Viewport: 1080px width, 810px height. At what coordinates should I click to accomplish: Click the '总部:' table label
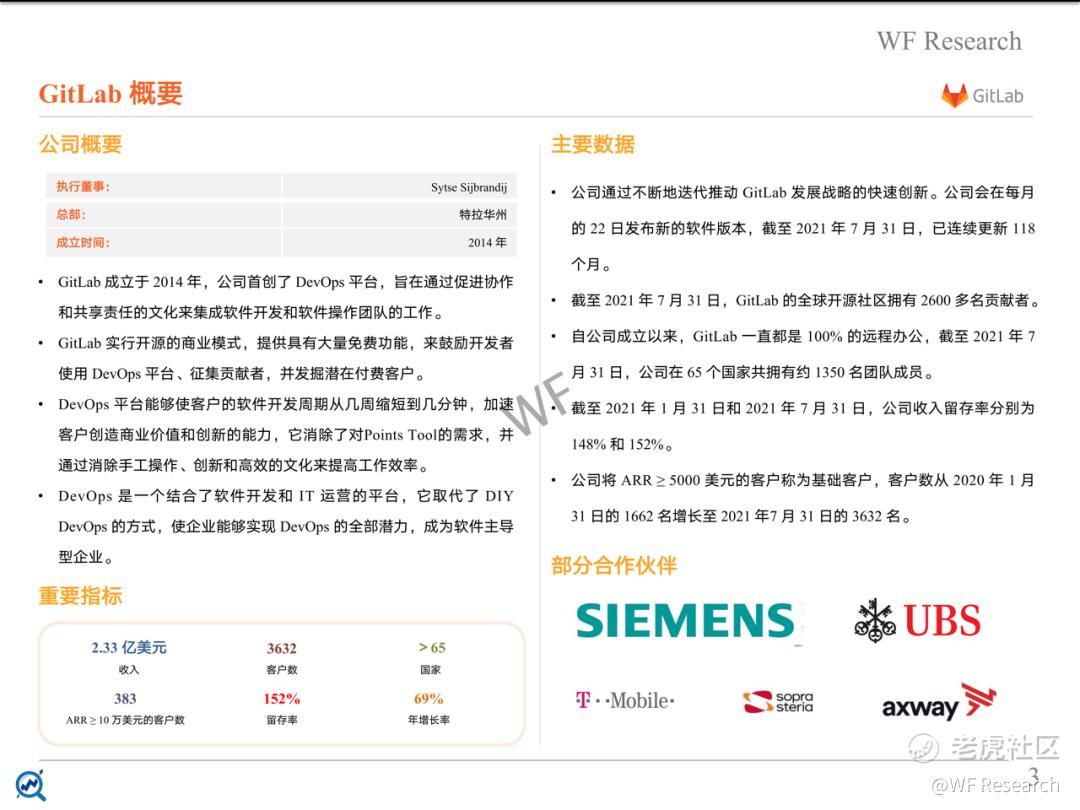coord(71,214)
